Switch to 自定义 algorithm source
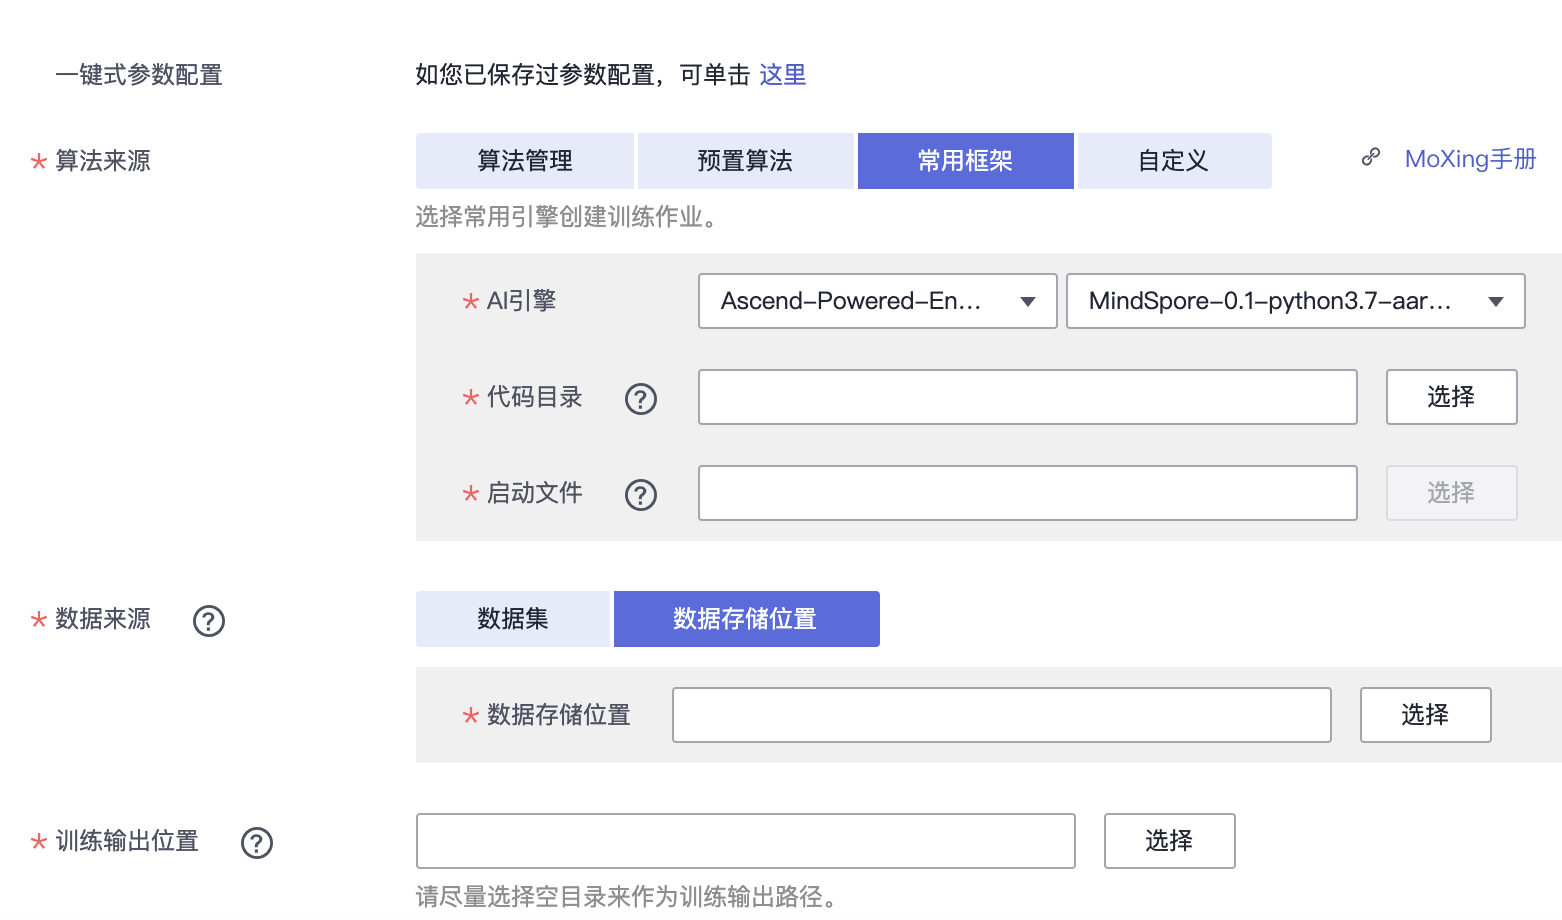 tap(1173, 161)
